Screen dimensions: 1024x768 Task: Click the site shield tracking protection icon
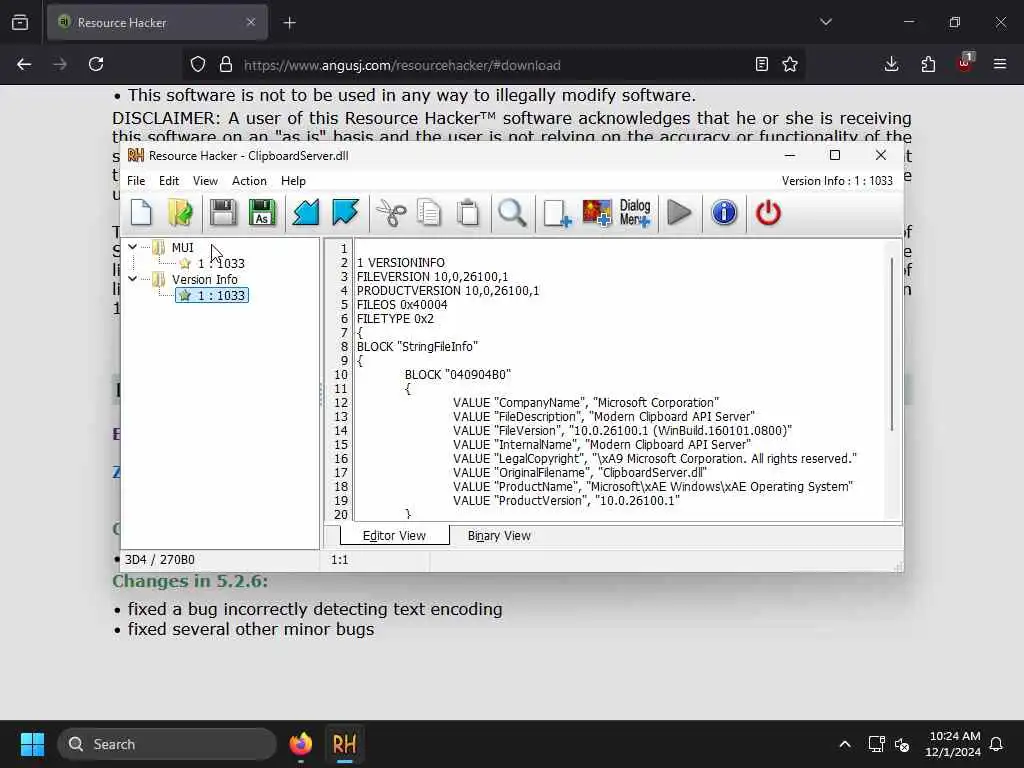[198, 64]
